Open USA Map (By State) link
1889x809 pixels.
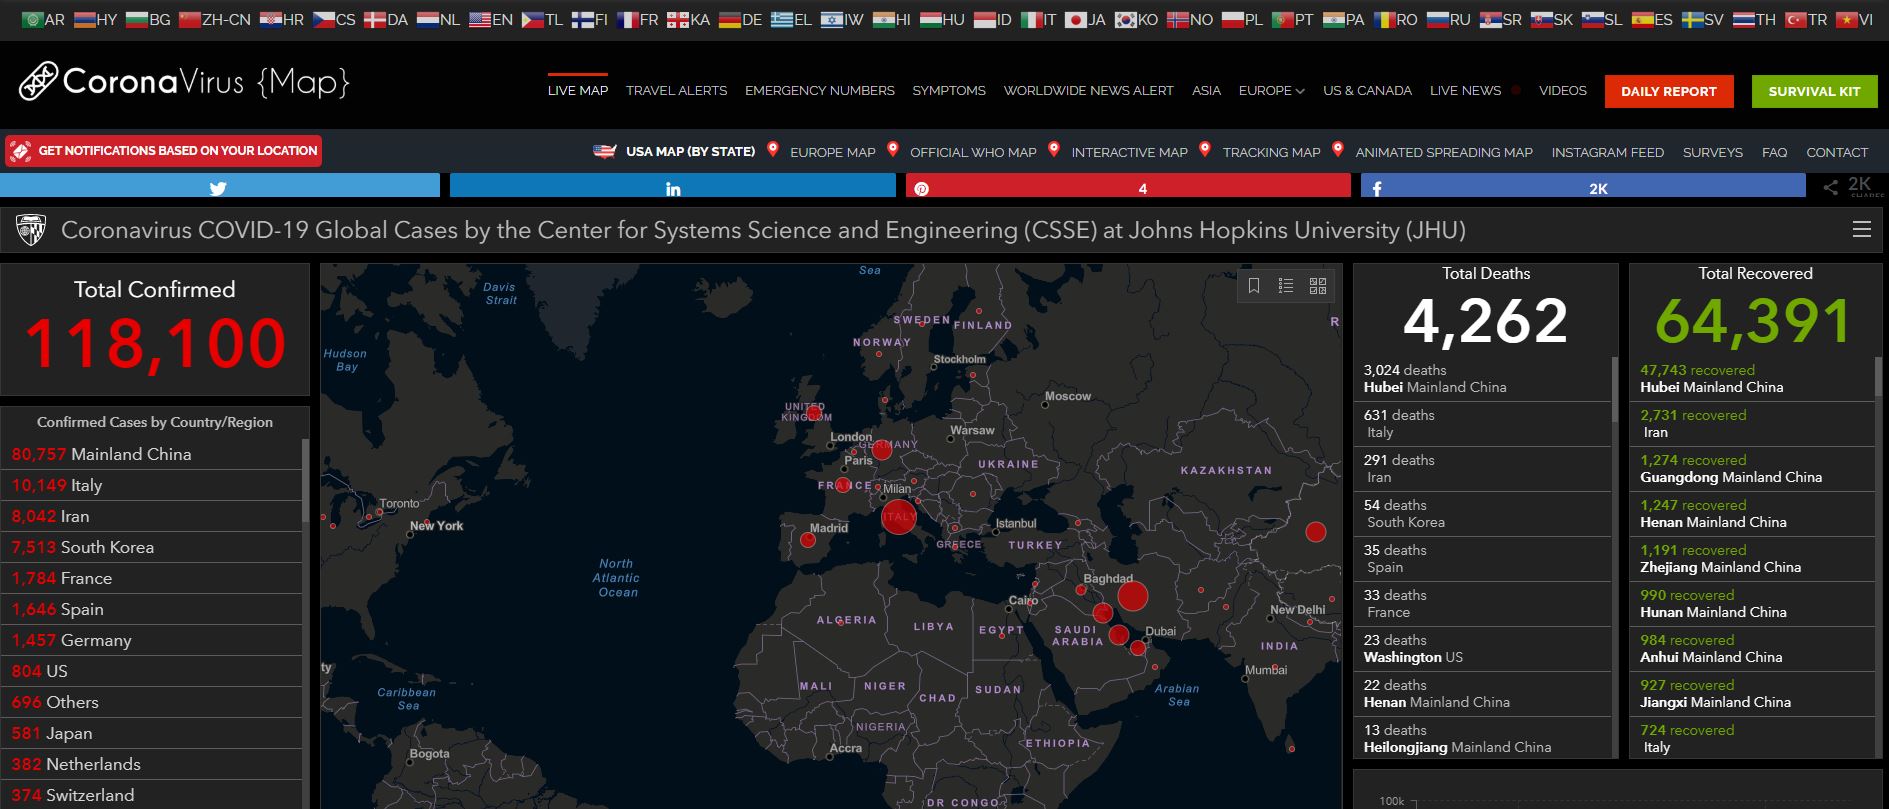(x=690, y=152)
